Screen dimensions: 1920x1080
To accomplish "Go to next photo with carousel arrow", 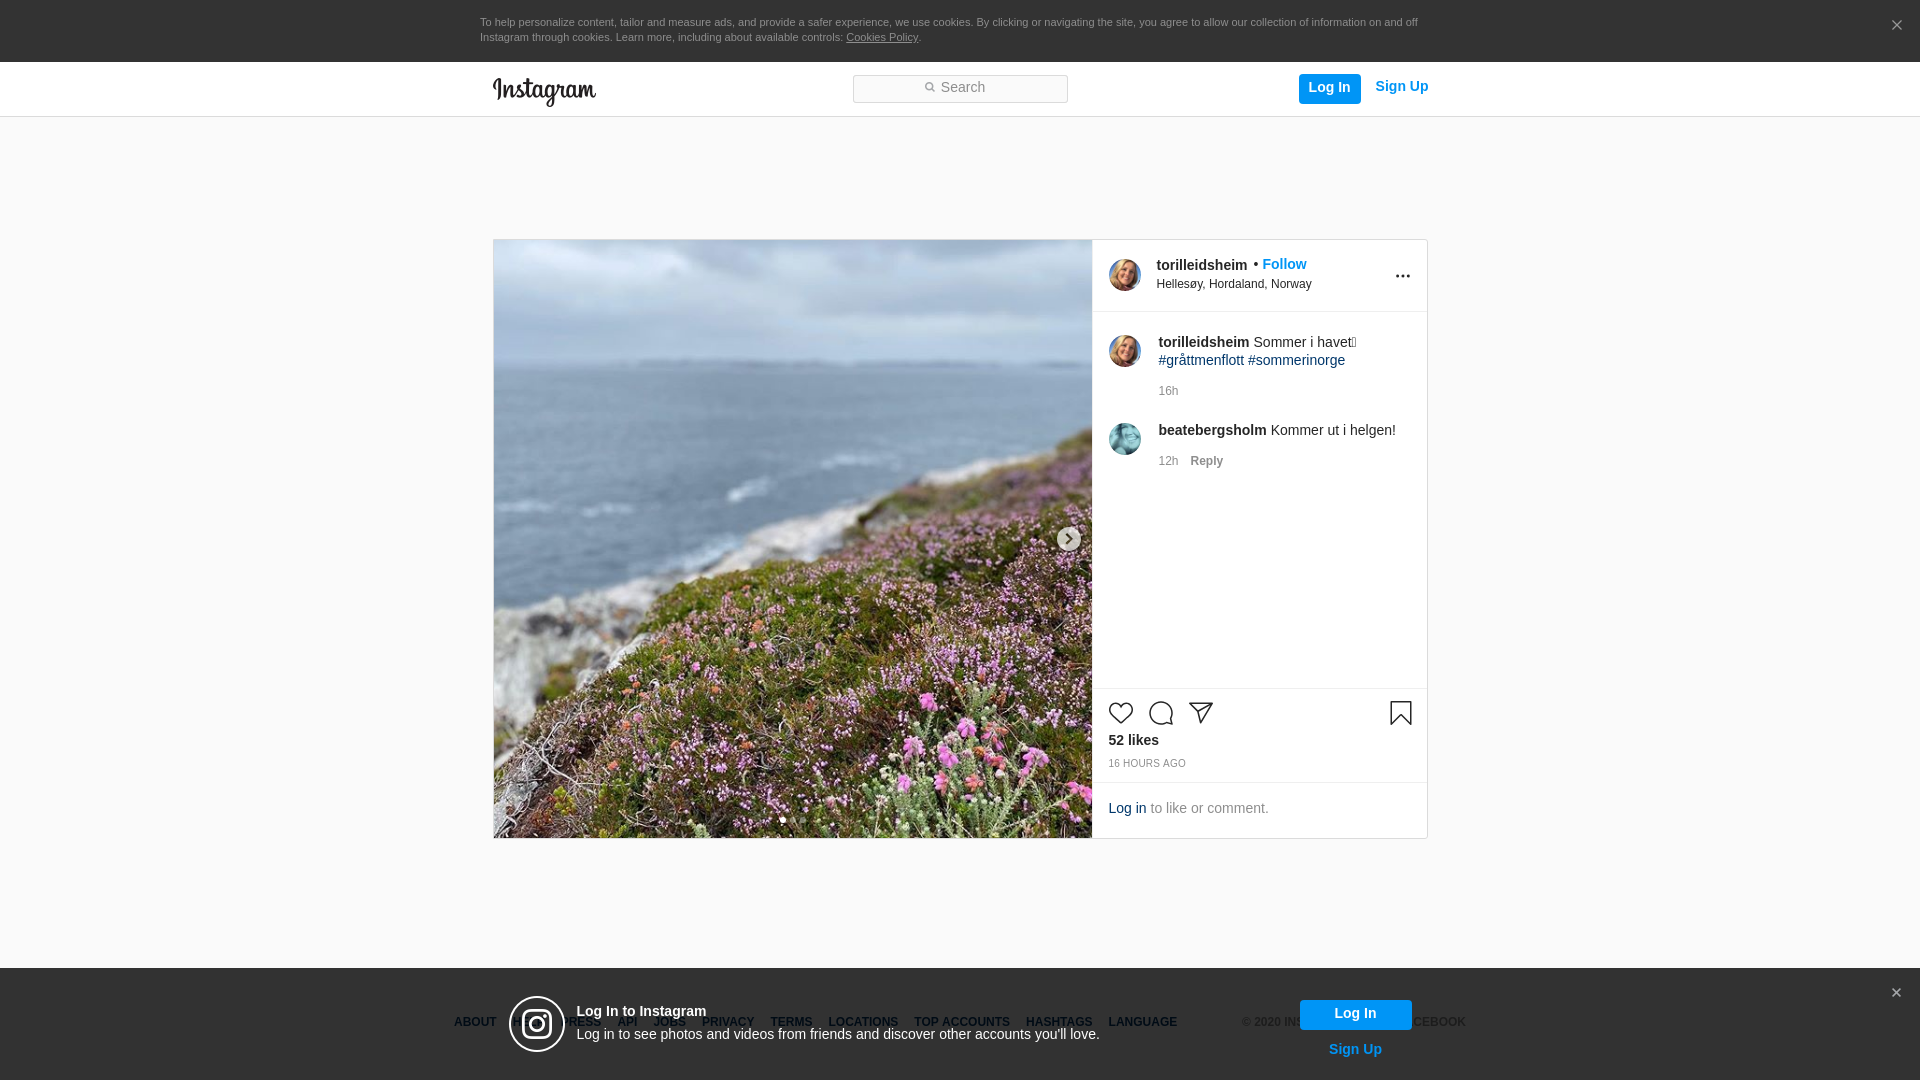I will [x=1068, y=539].
